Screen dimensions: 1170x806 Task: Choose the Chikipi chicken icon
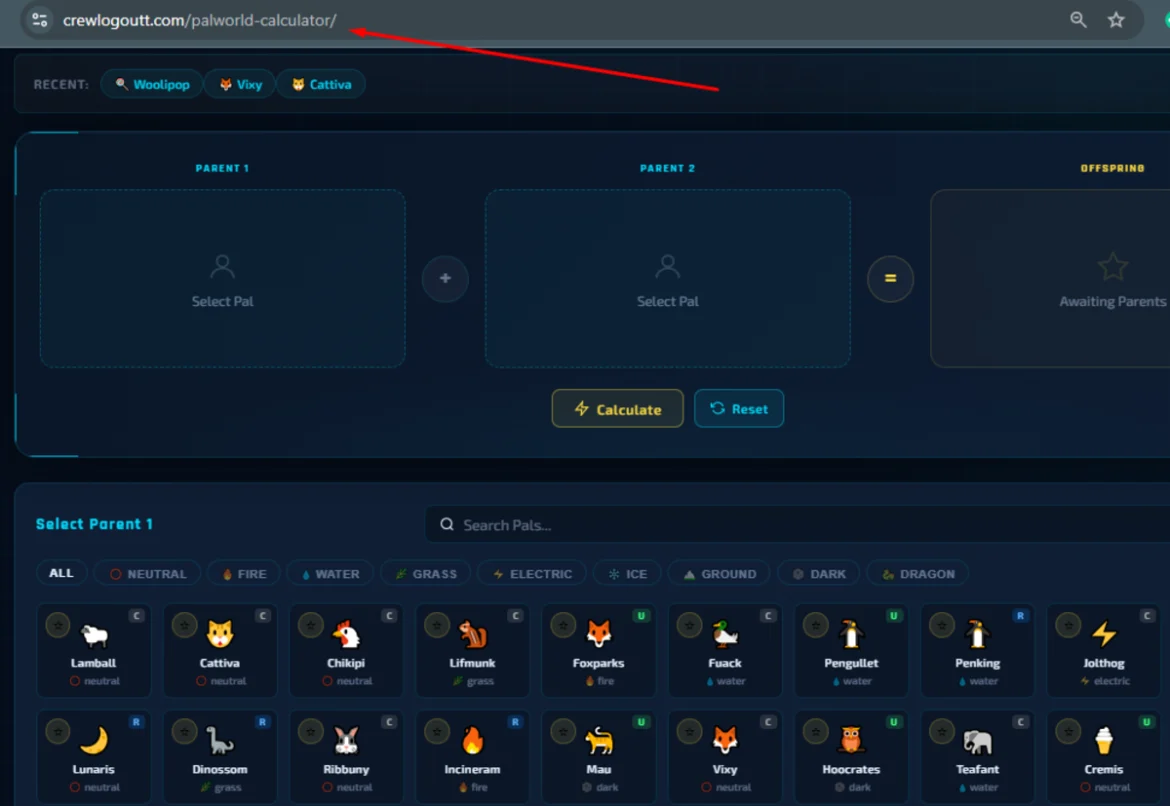[x=346, y=635]
